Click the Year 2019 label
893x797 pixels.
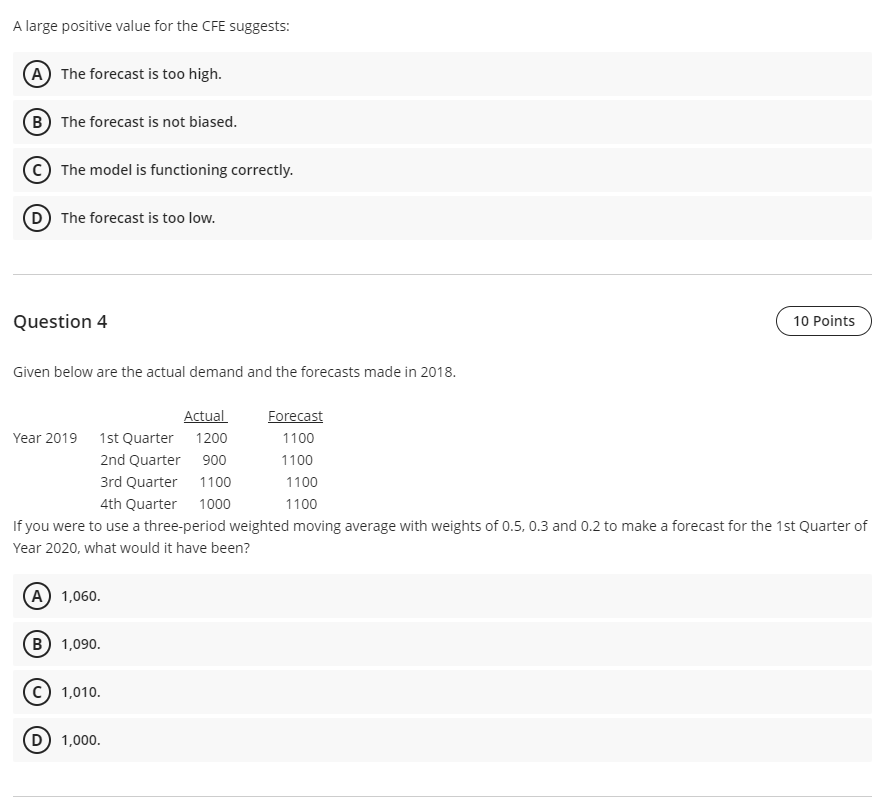pyautogui.click(x=45, y=438)
